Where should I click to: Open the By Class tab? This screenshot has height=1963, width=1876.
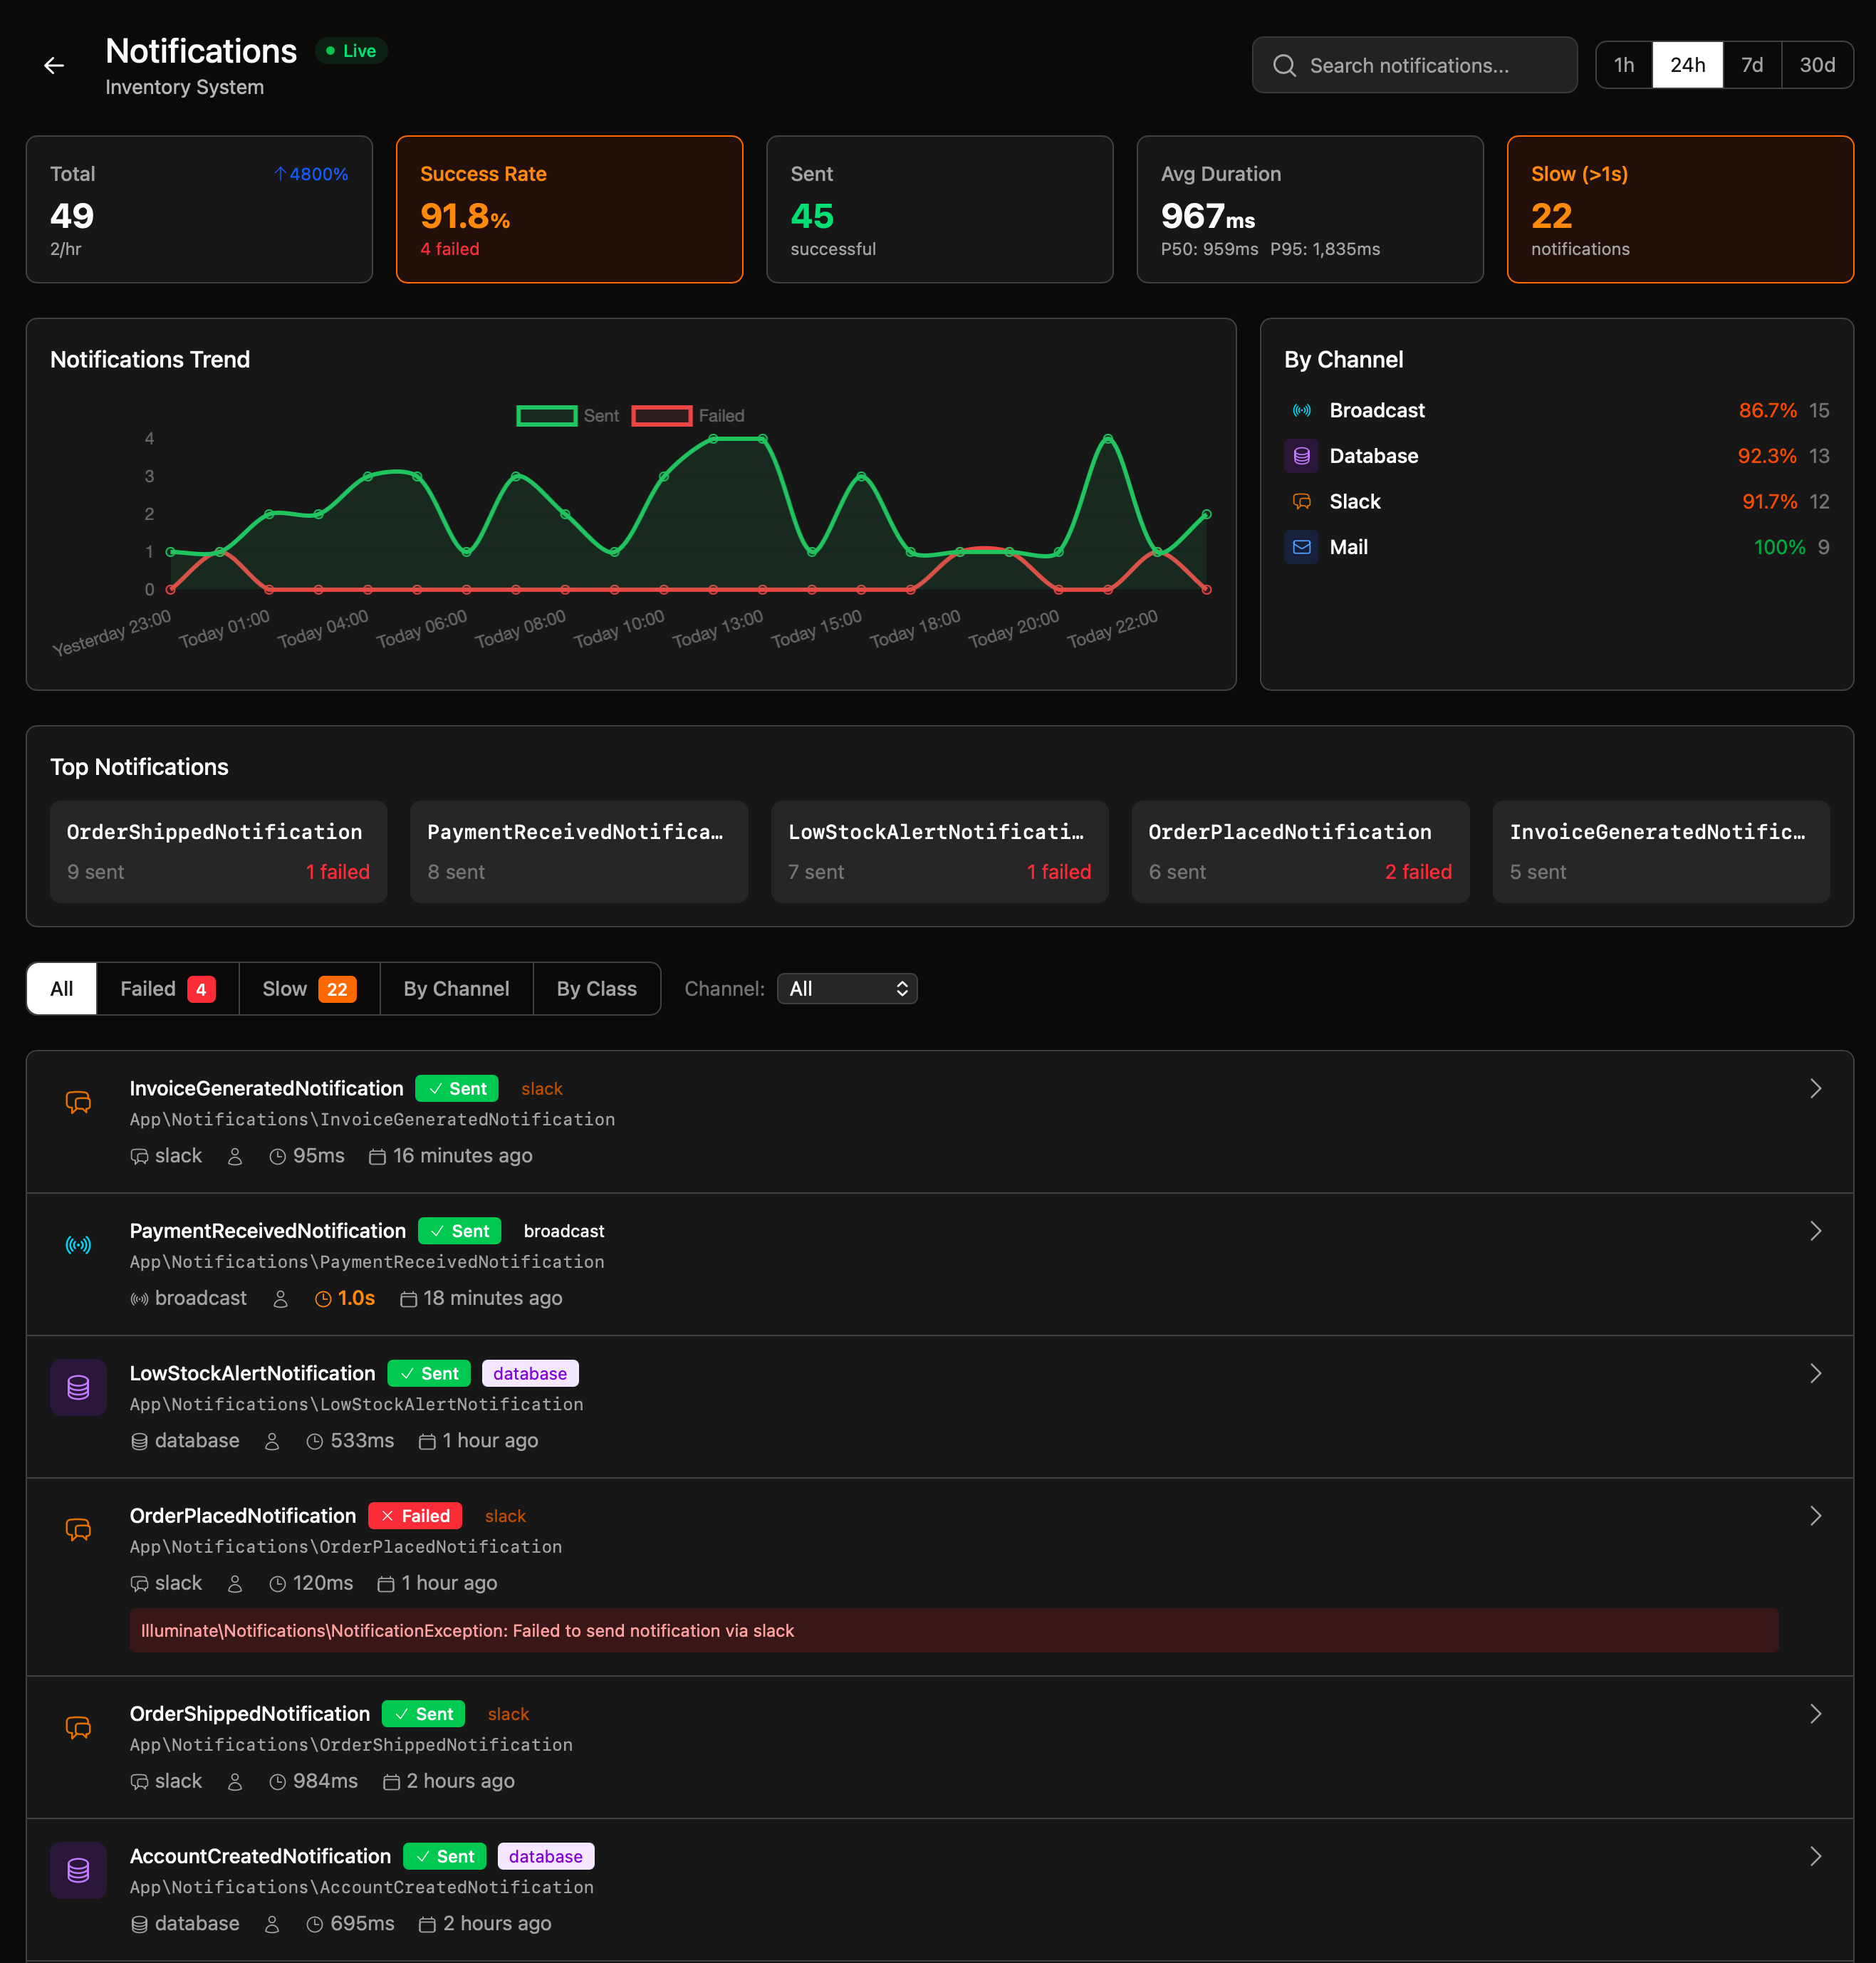point(596,989)
